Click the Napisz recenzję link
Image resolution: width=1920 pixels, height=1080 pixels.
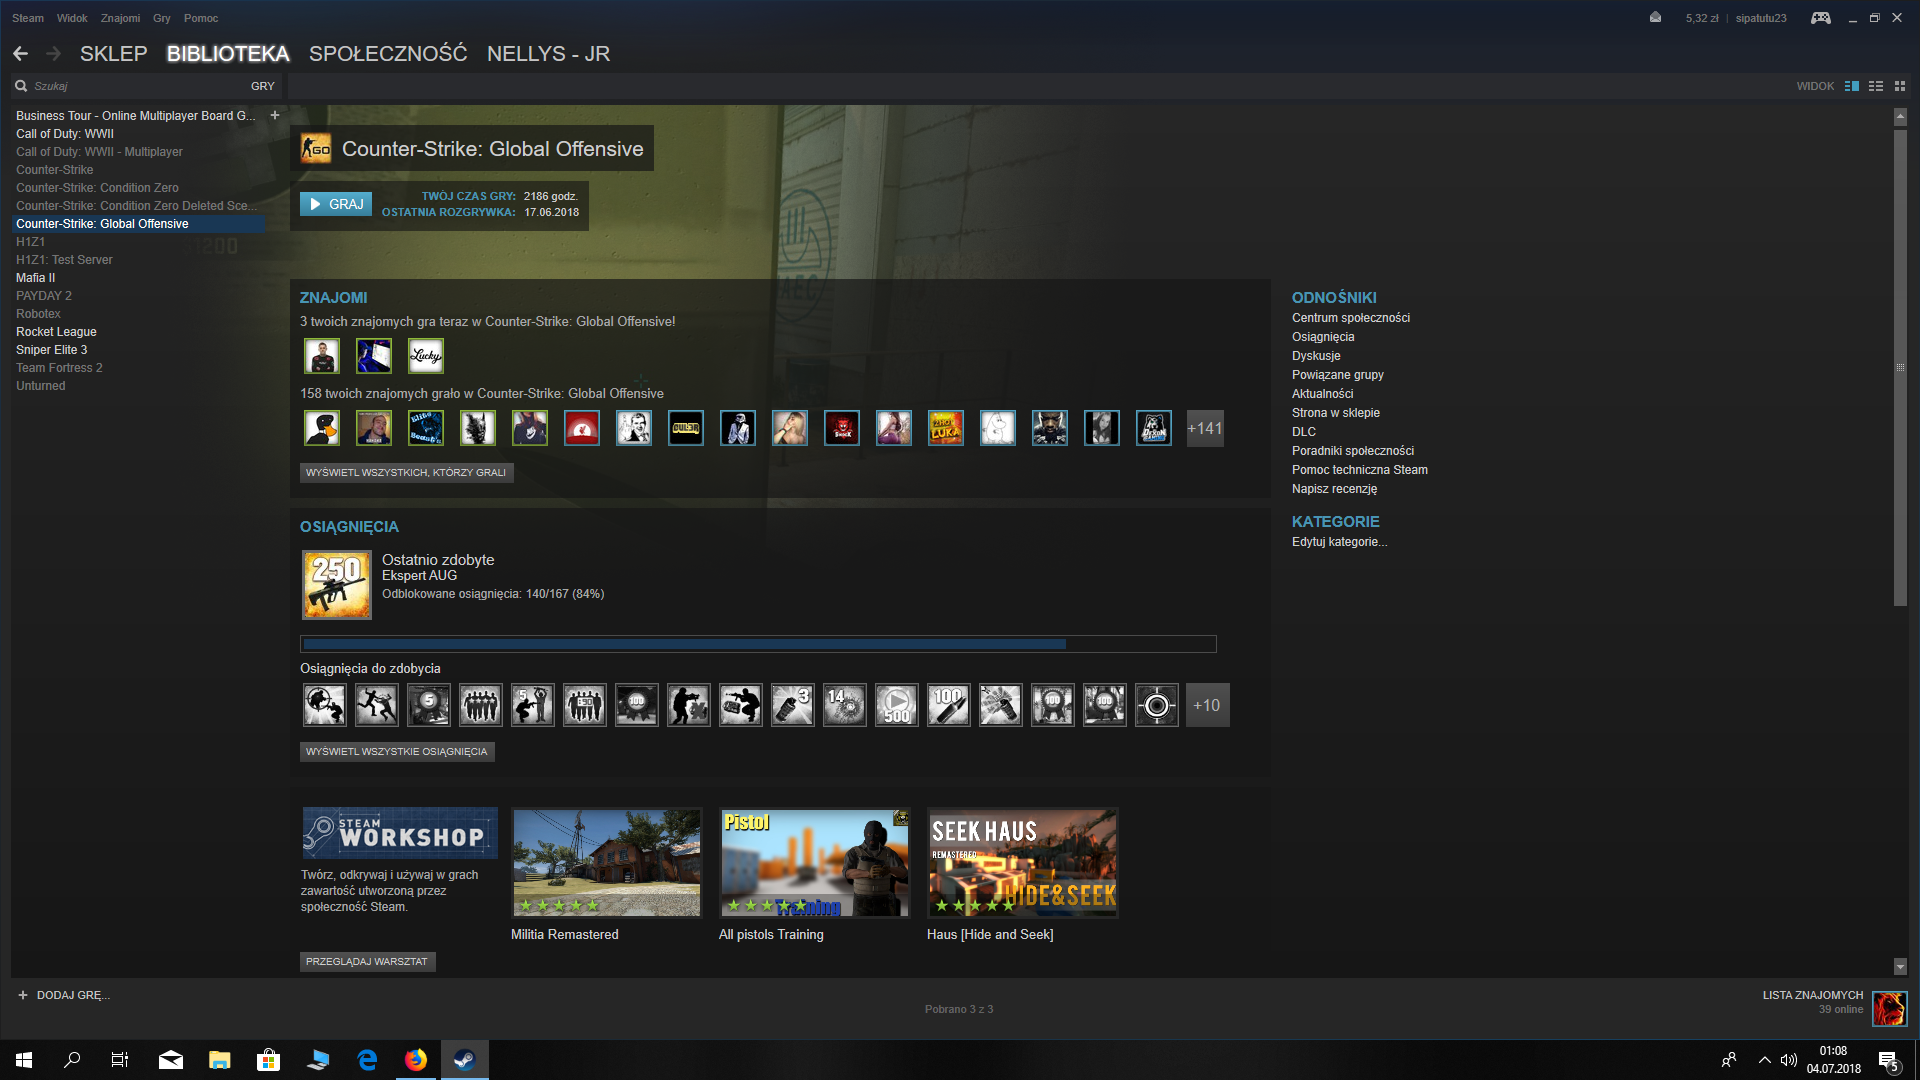pyautogui.click(x=1334, y=489)
